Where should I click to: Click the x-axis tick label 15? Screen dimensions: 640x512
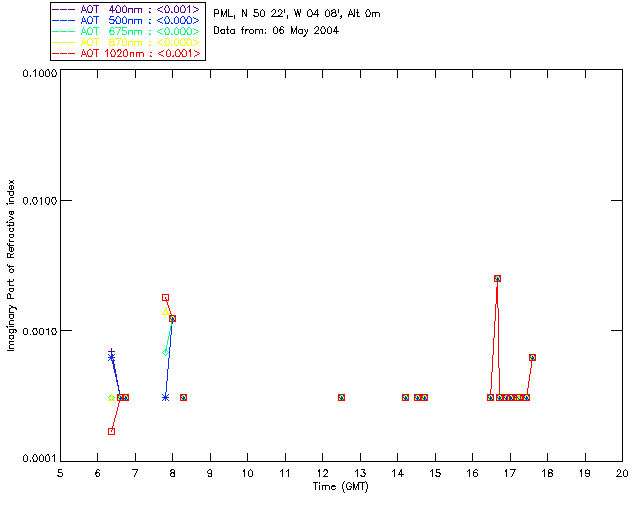[435, 473]
